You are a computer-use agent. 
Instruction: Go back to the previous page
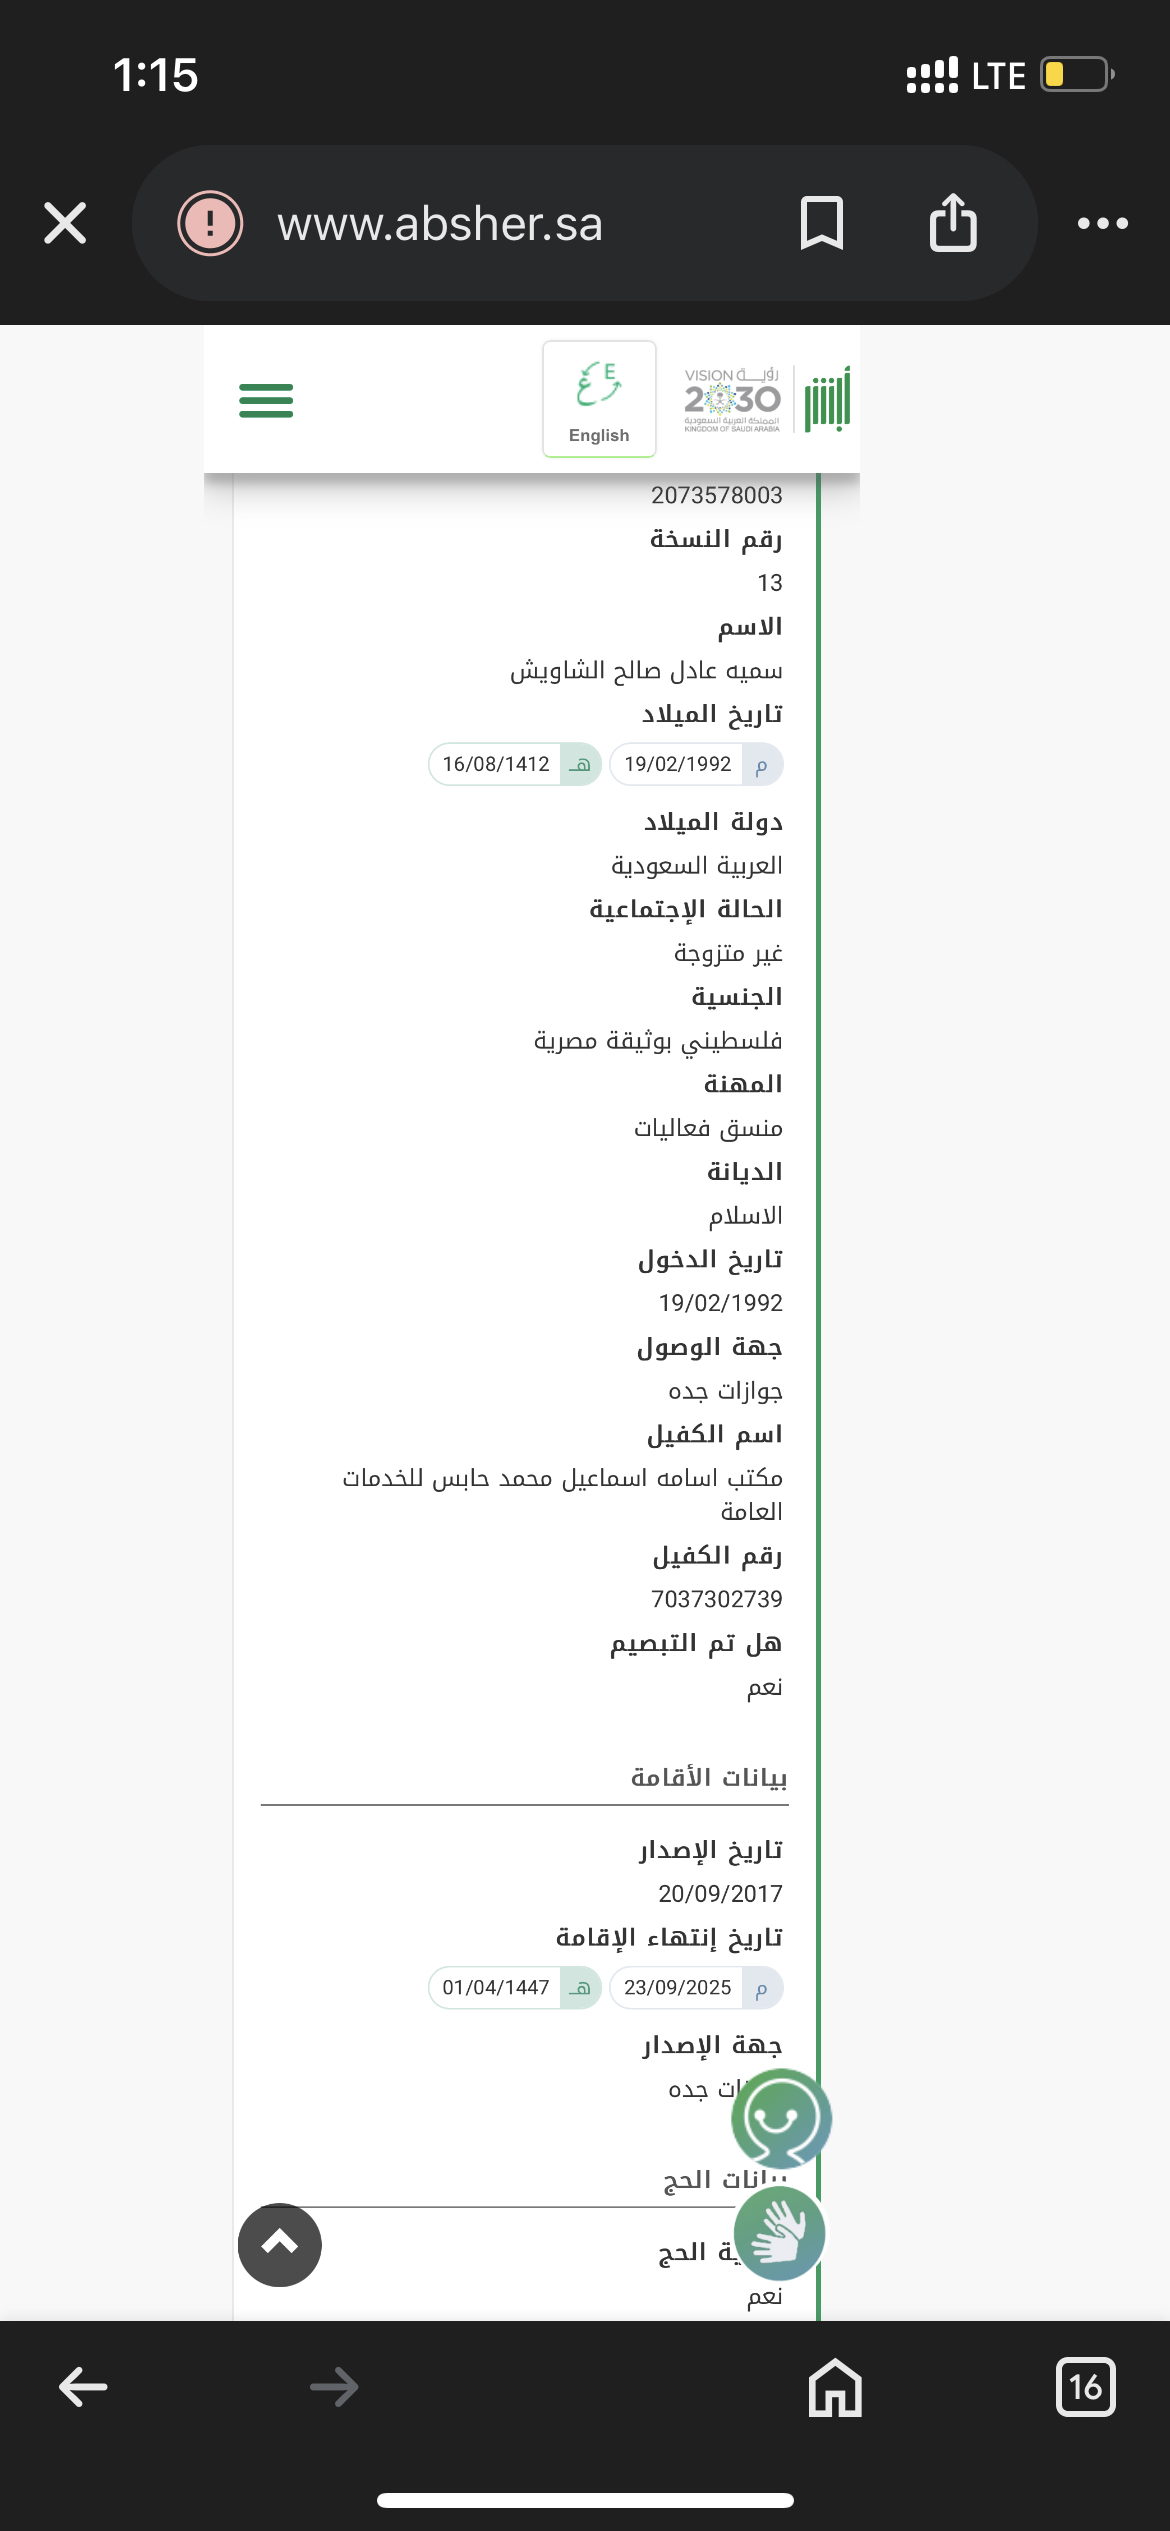tap(83, 2387)
